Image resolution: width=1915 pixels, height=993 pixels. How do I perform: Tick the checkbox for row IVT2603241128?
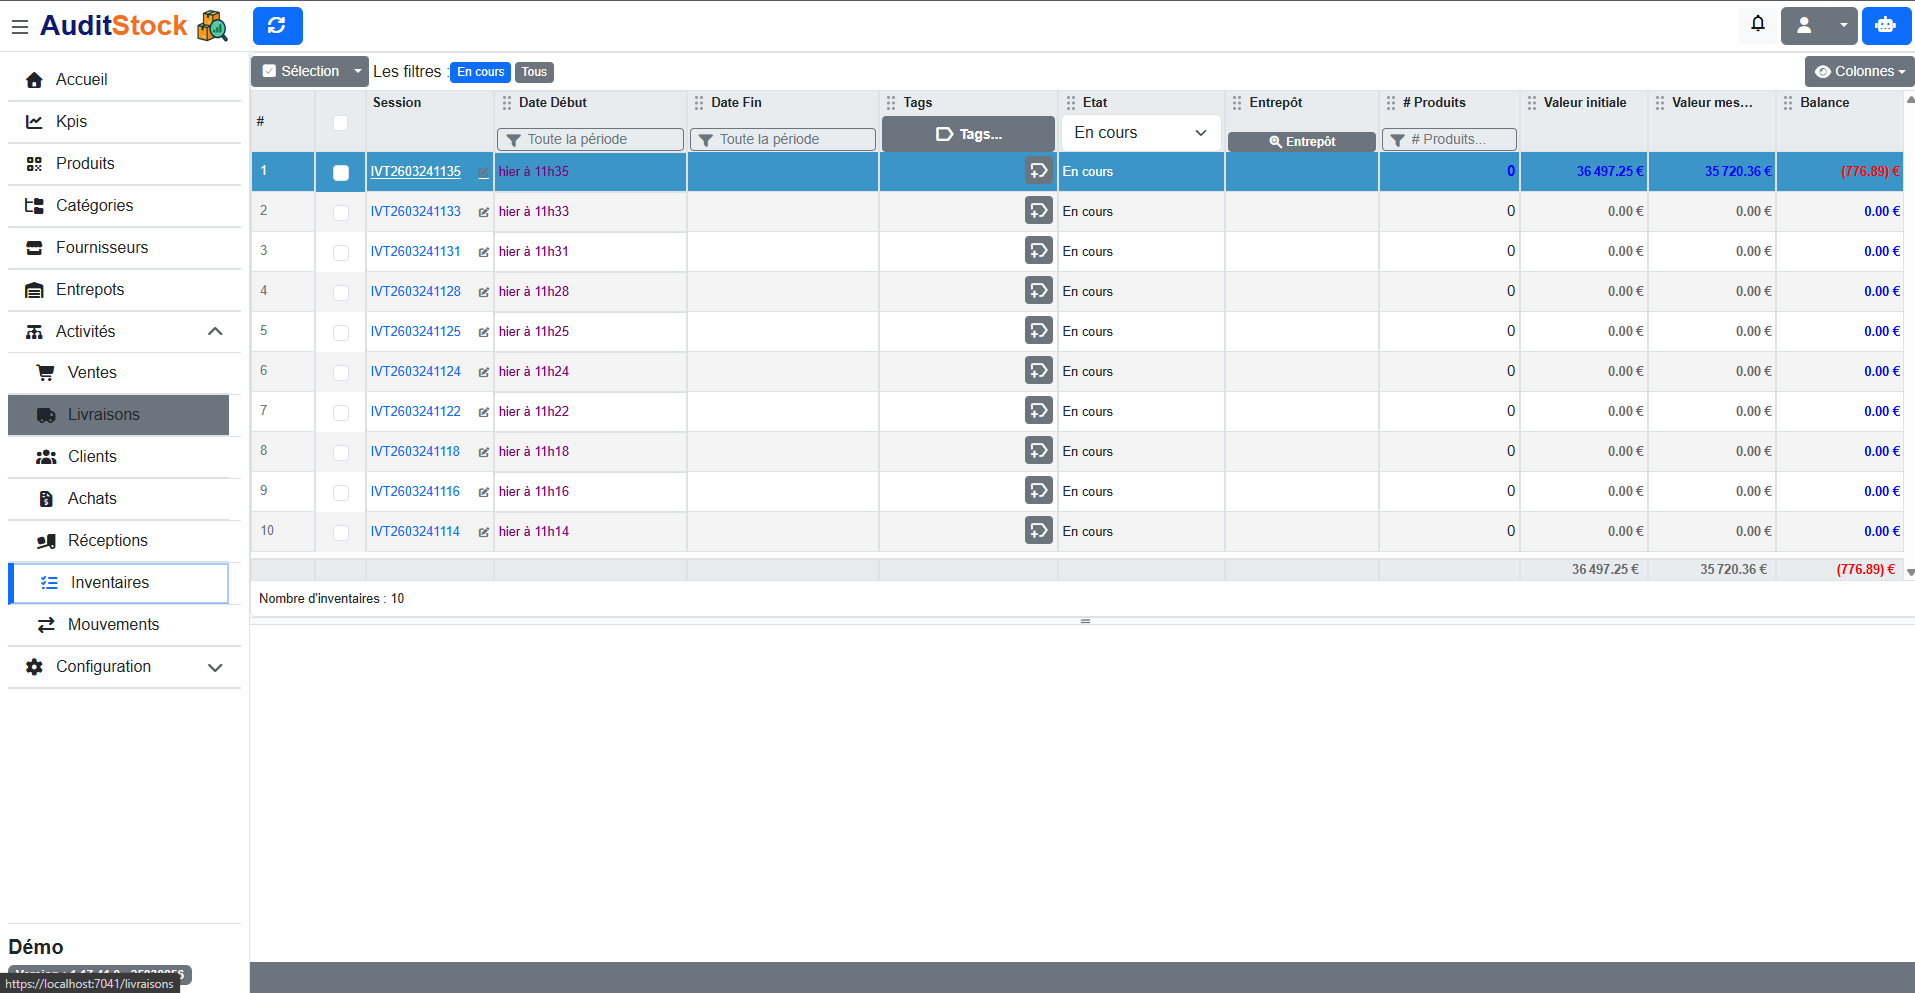click(340, 292)
